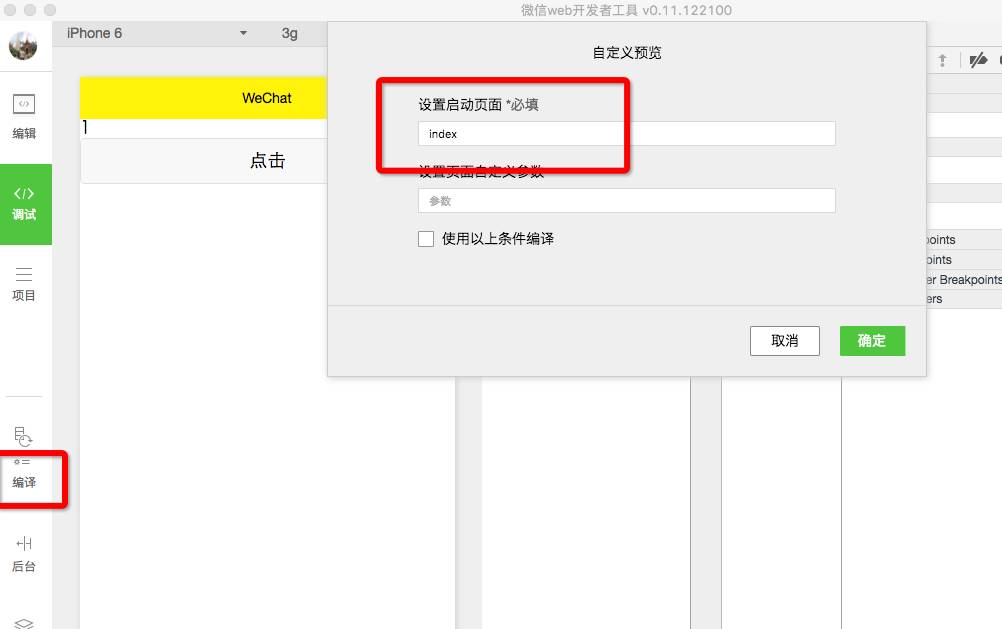The image size is (1002, 629).
Task: Open the iPhone 6 device dropdown
Action: pyautogui.click(x=157, y=33)
